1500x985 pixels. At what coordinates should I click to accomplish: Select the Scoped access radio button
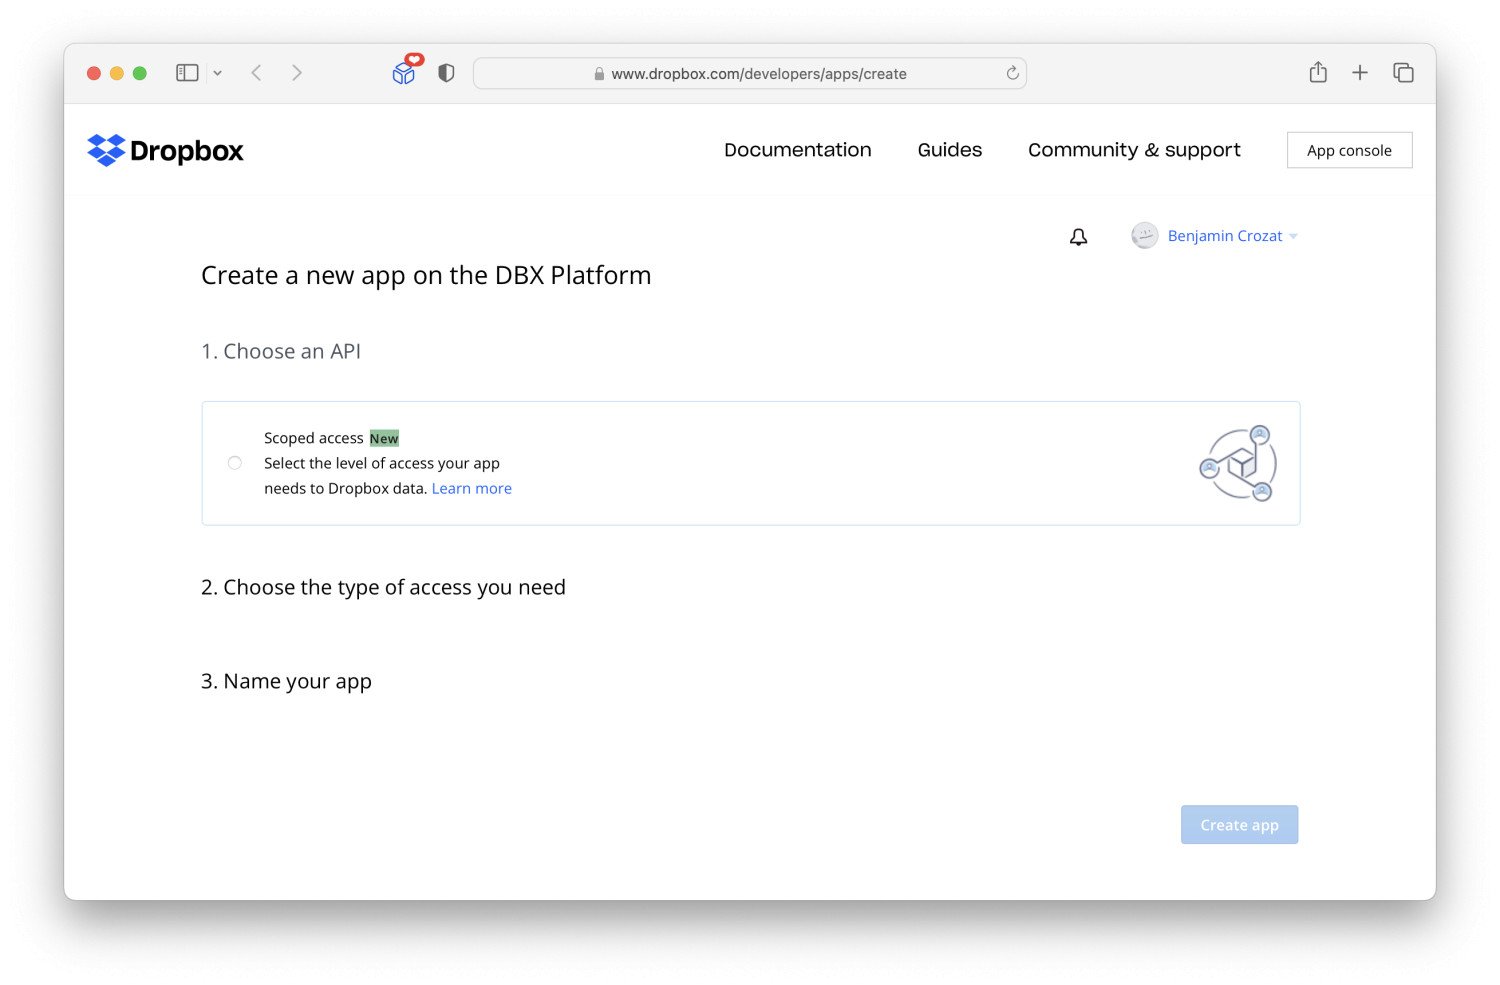[235, 463]
